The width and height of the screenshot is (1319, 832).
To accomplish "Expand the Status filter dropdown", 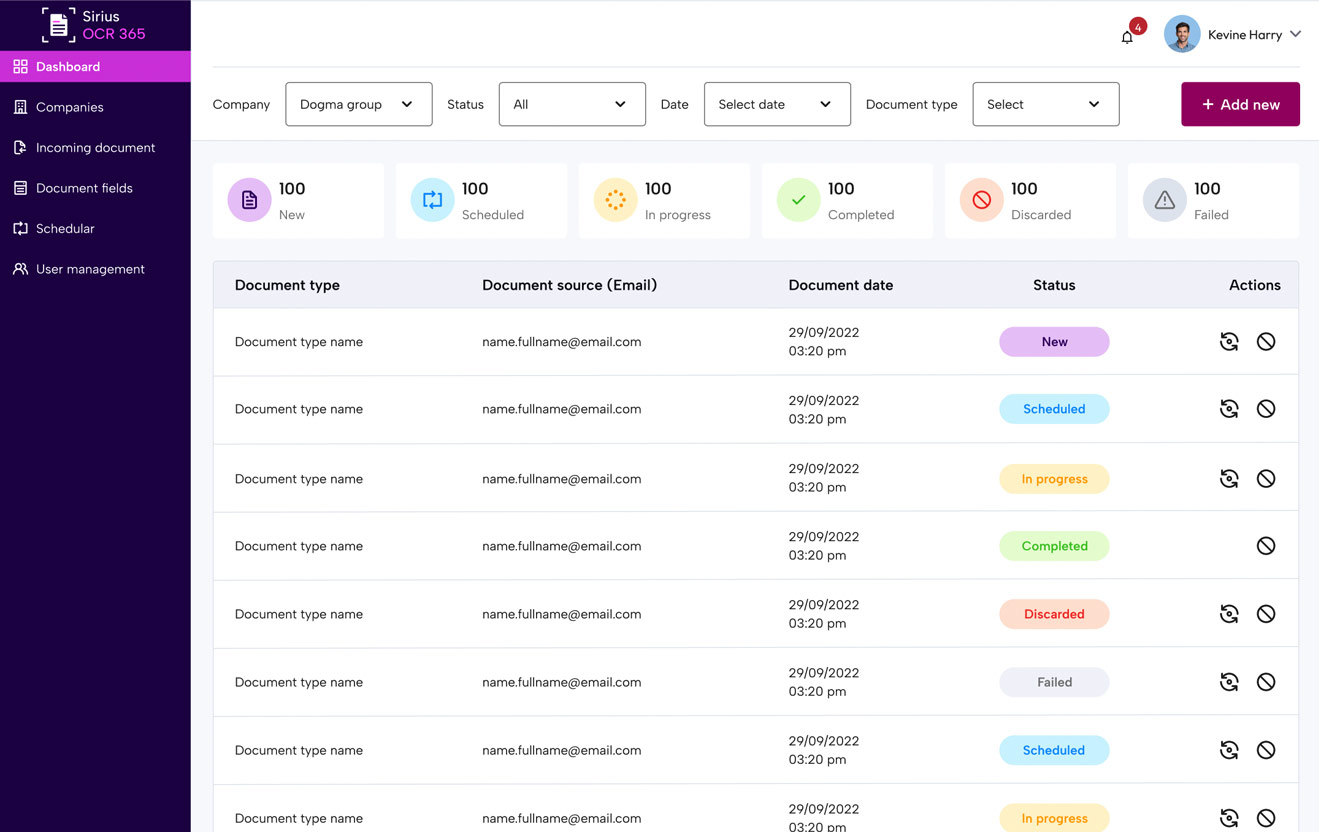I will point(571,104).
